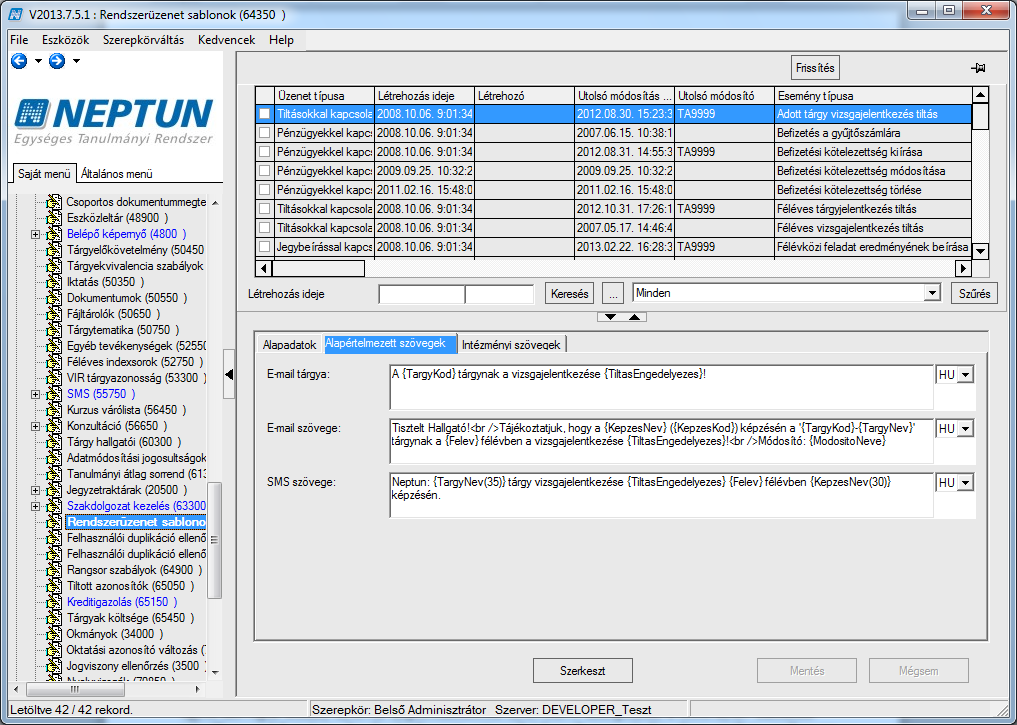Image resolution: width=1017 pixels, height=725 pixels.
Task: Click the icon beside Kurzus várólista
Action: pos(55,410)
